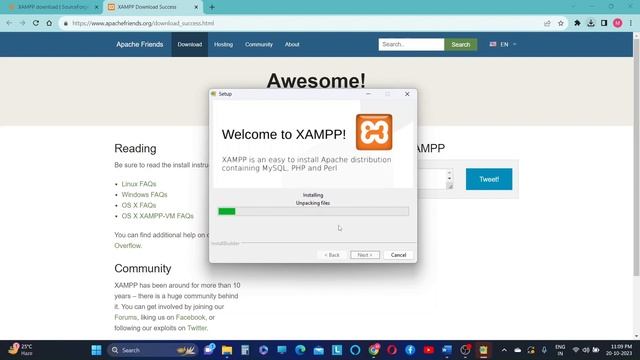Image resolution: width=640 pixels, height=360 pixels.
Task: Open Chrome from the taskbar
Action: click(374, 350)
